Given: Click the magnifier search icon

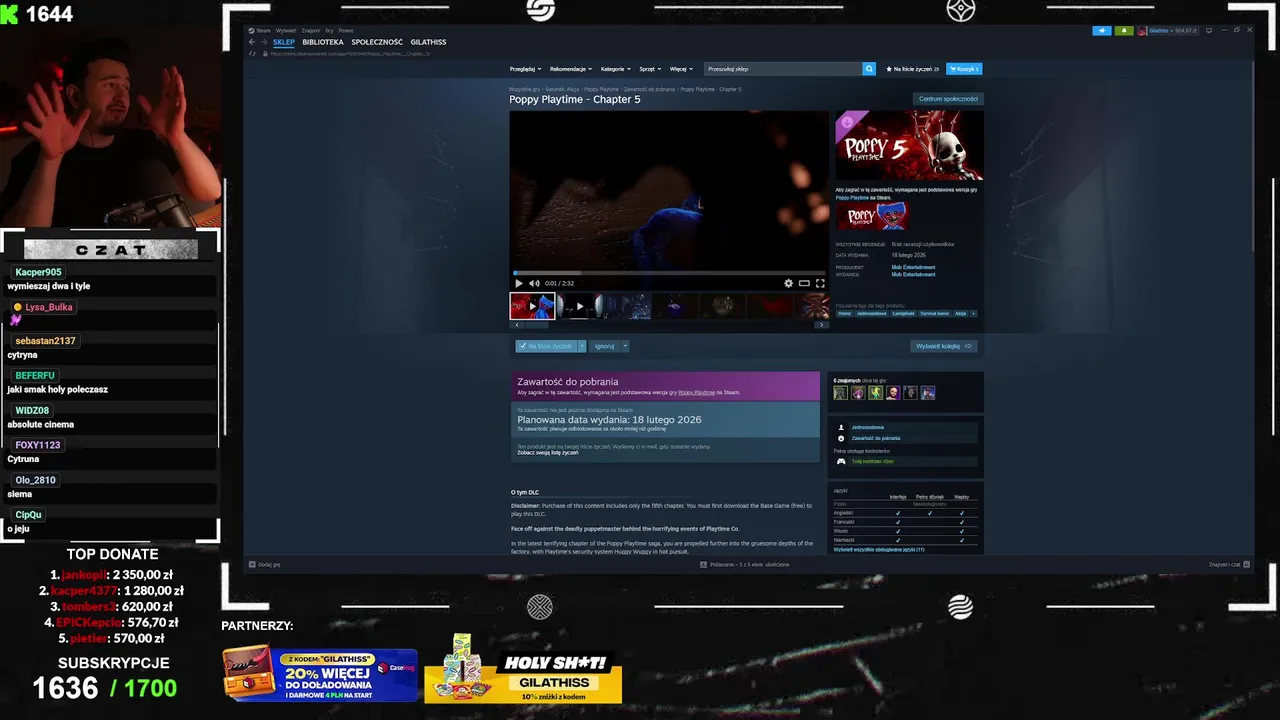Looking at the screenshot, I should coord(869,69).
